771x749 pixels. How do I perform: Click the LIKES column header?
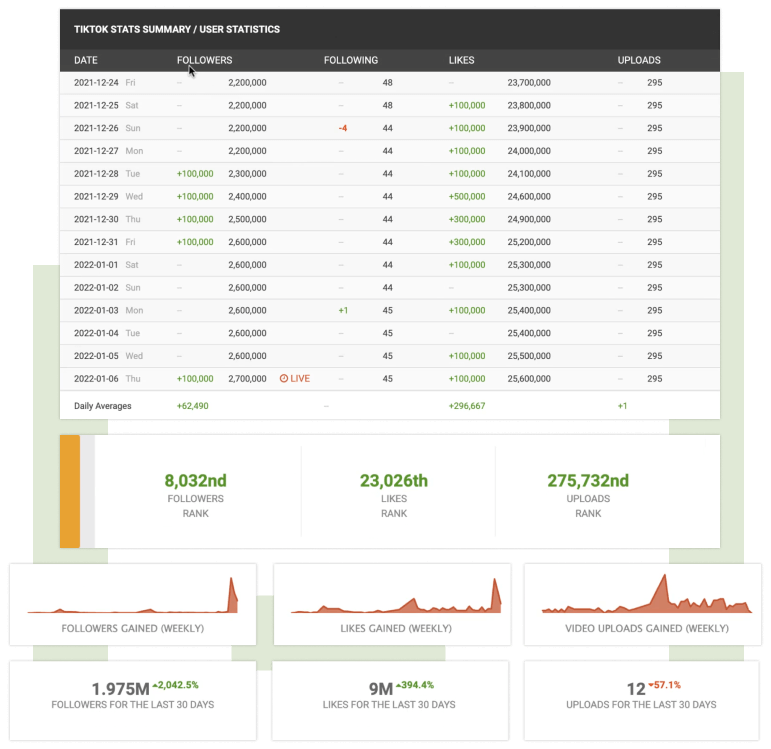pyautogui.click(x=461, y=60)
